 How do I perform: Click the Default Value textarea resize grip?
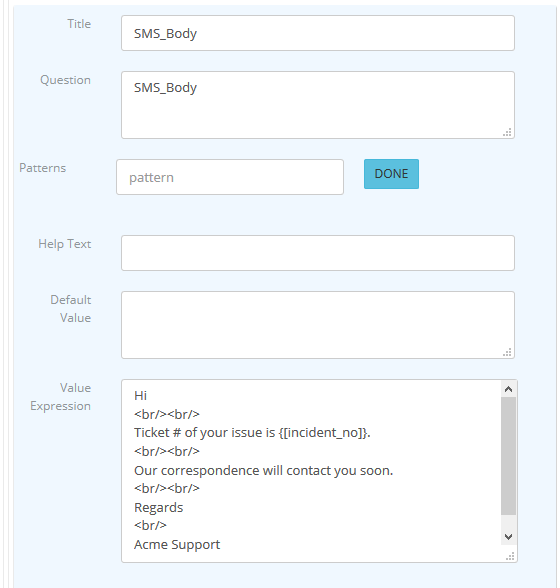point(507,352)
